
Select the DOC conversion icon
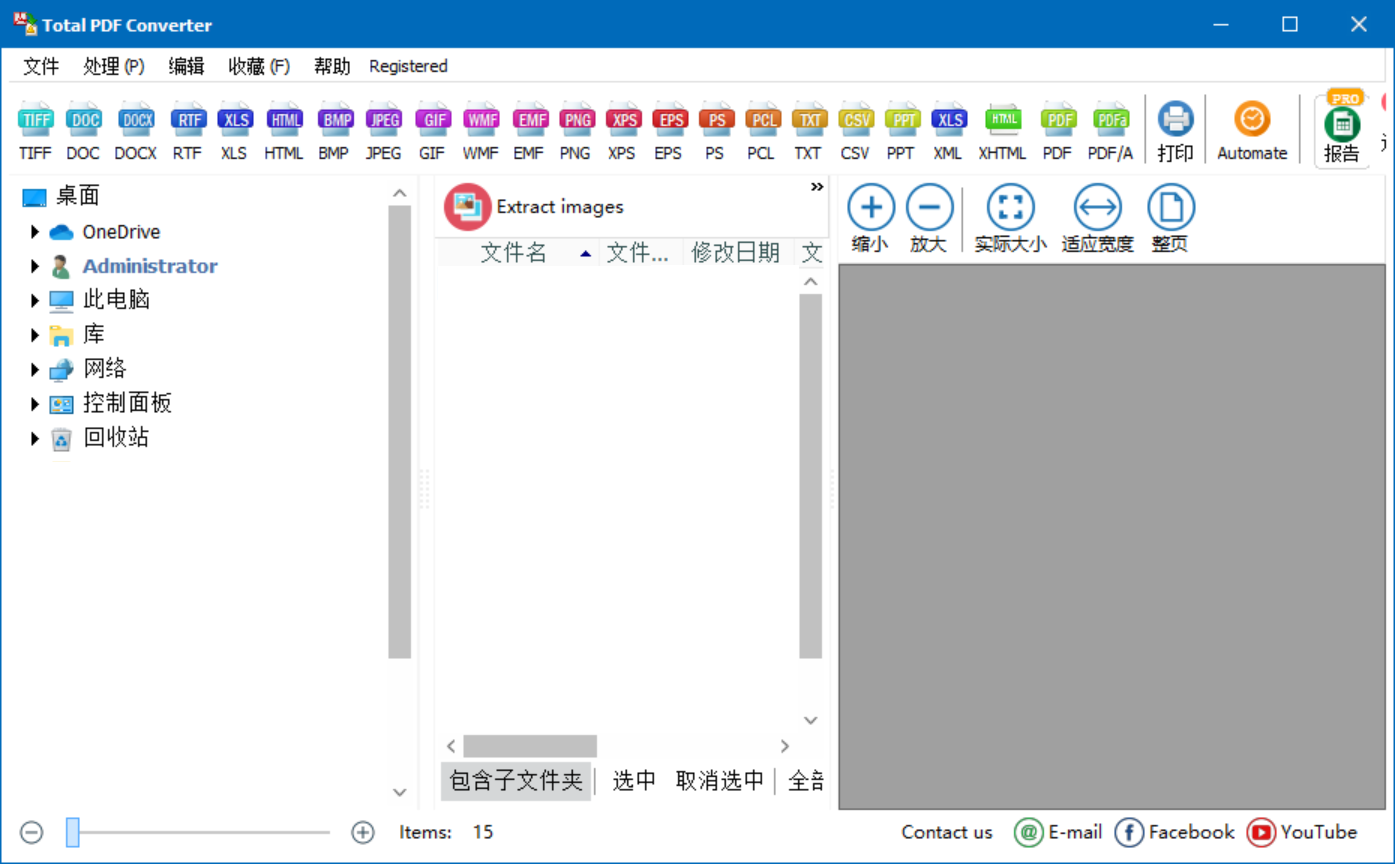point(83,130)
